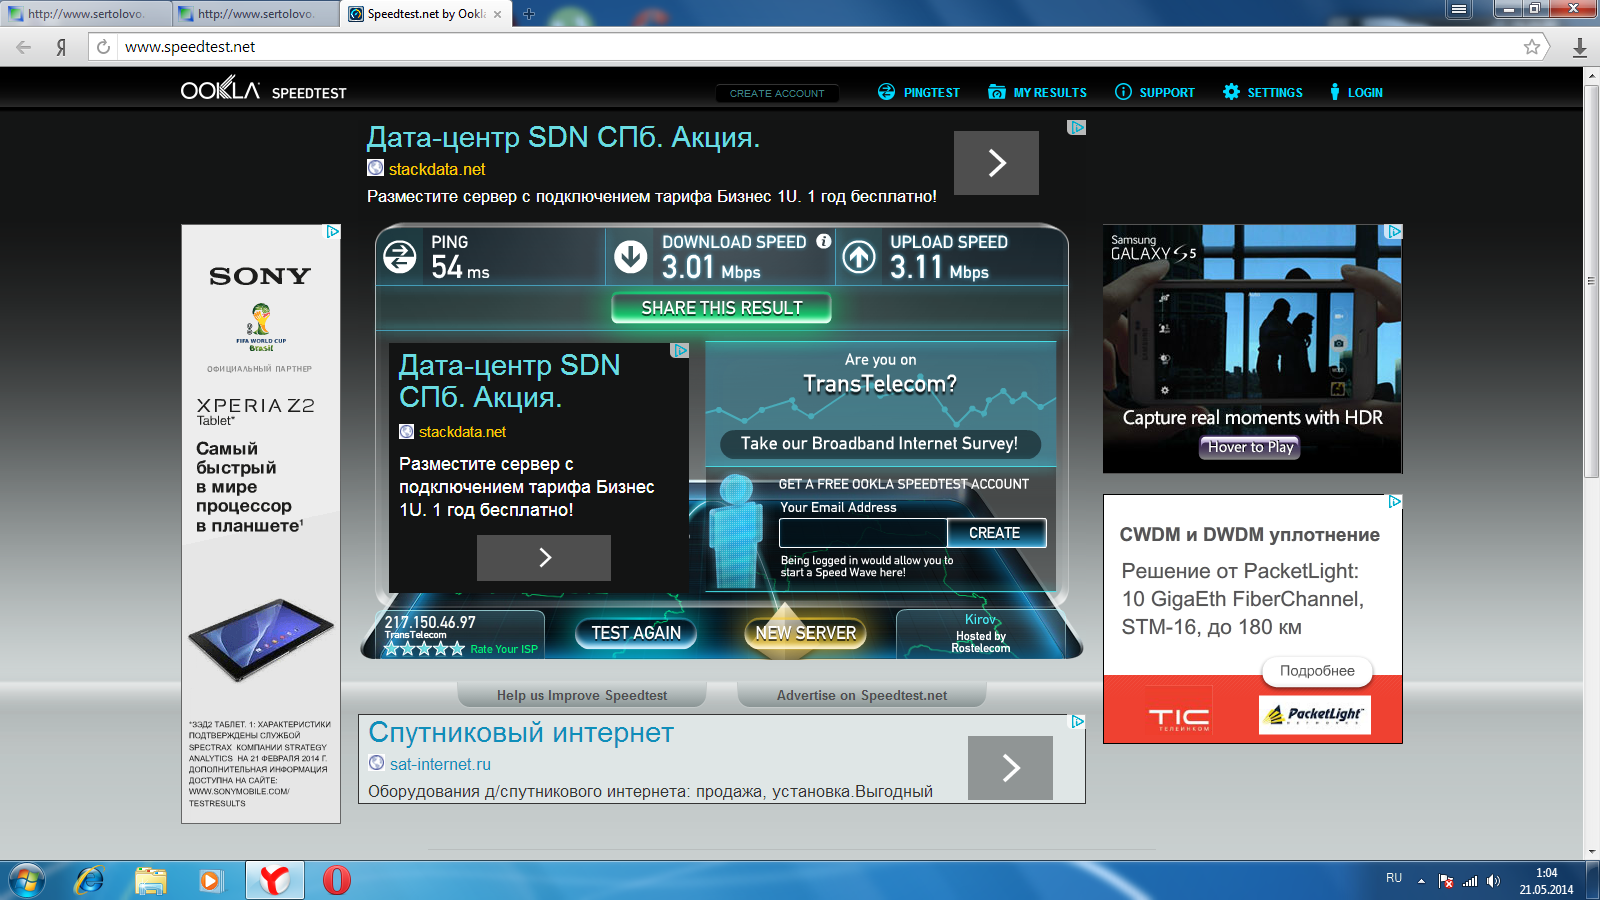Switch to first sertolovo tab
The height and width of the screenshot is (900, 1600).
(x=86, y=14)
